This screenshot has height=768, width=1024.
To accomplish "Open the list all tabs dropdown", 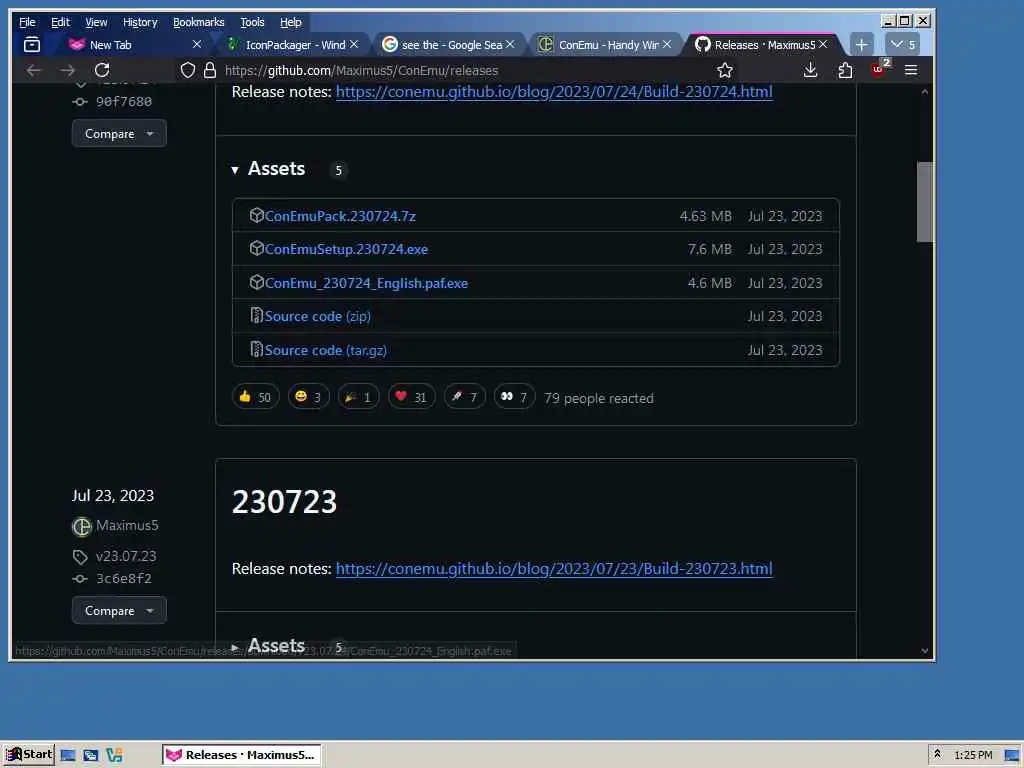I will [903, 44].
